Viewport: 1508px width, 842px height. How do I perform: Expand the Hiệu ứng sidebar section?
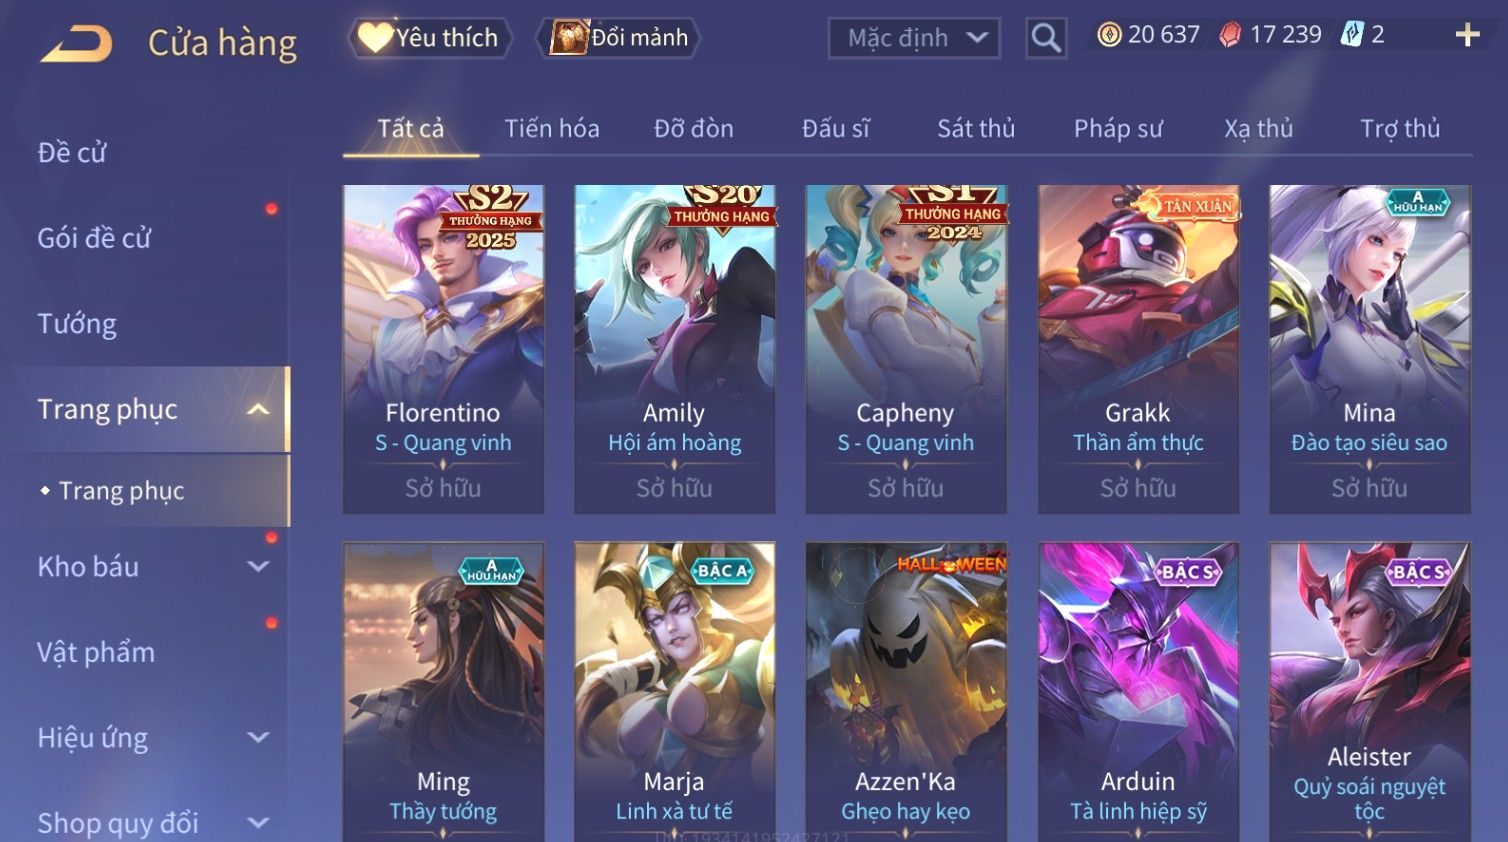[258, 737]
